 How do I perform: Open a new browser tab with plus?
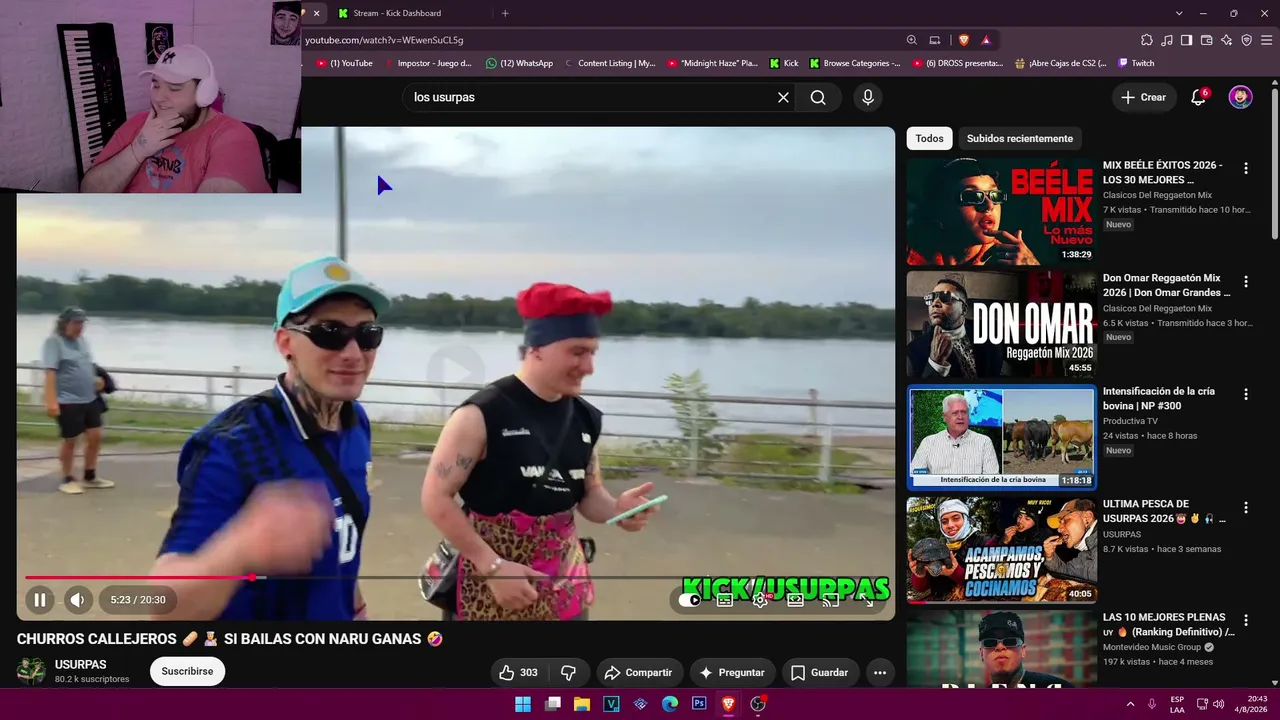coord(505,13)
